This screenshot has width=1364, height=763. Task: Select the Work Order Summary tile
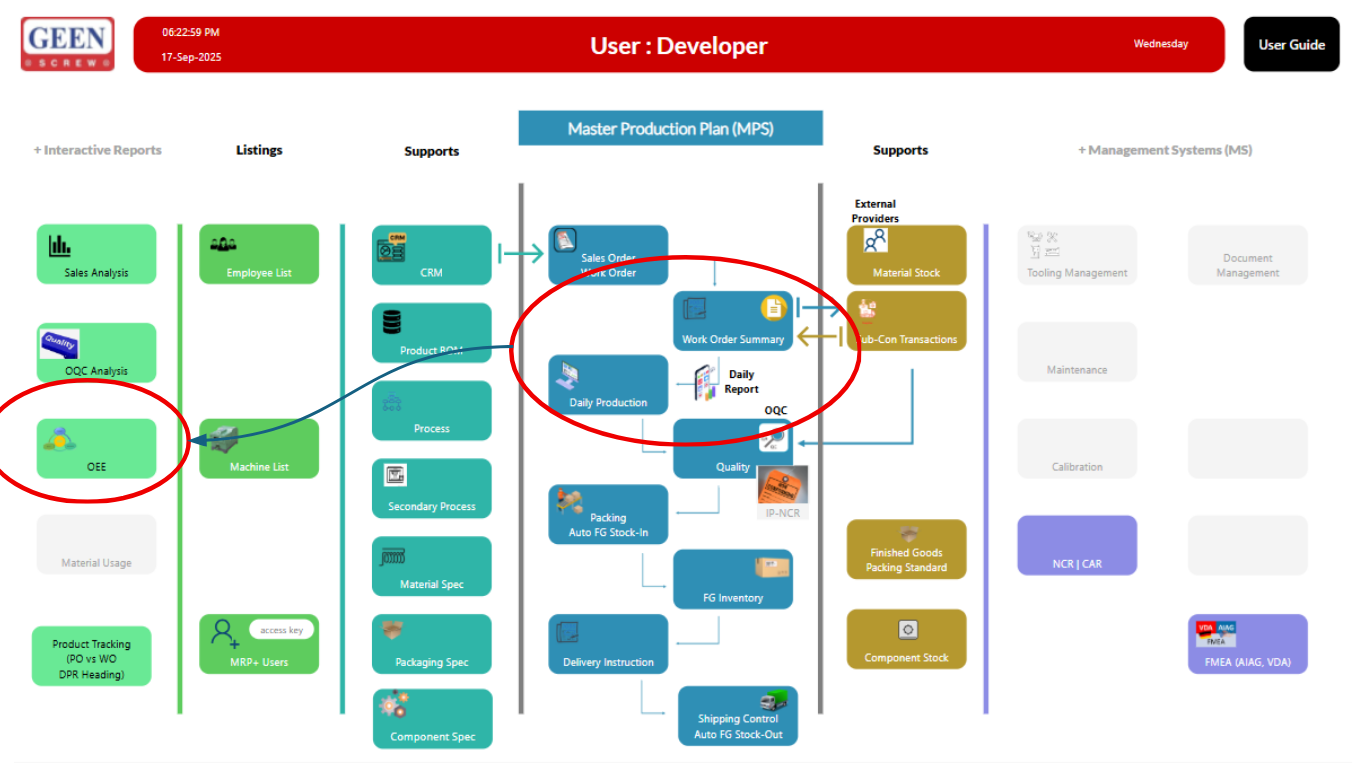(x=732, y=322)
